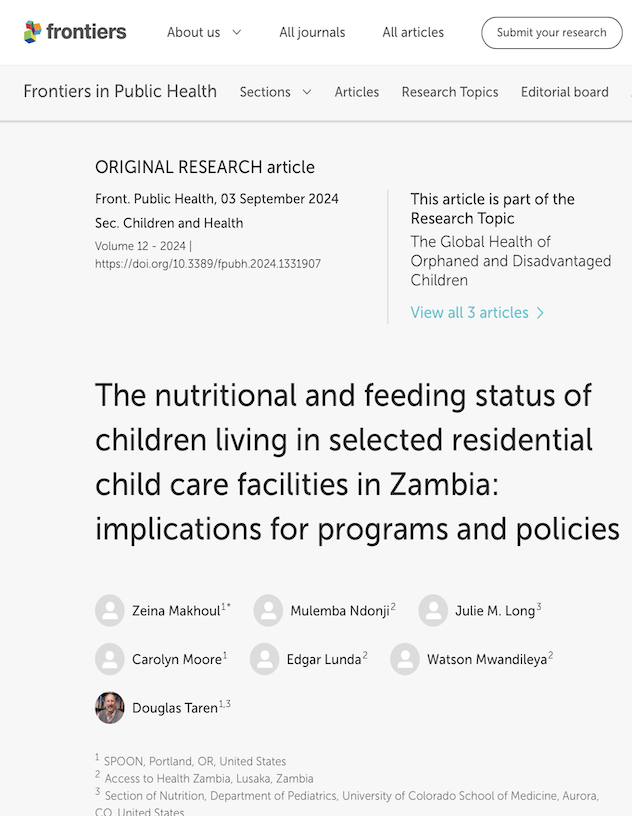Open the Frontiers in Public Health journal home

click(x=120, y=92)
